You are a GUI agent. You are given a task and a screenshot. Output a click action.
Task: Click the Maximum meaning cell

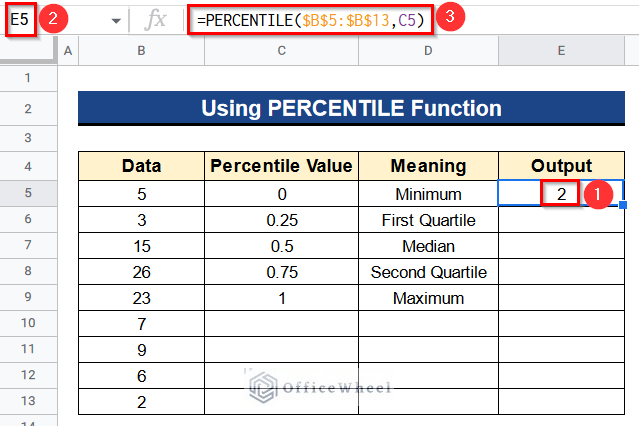(428, 298)
